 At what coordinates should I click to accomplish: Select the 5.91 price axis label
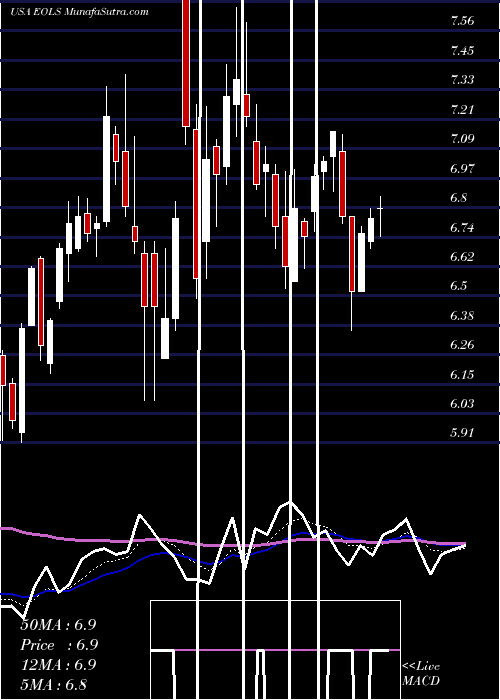[462, 433]
